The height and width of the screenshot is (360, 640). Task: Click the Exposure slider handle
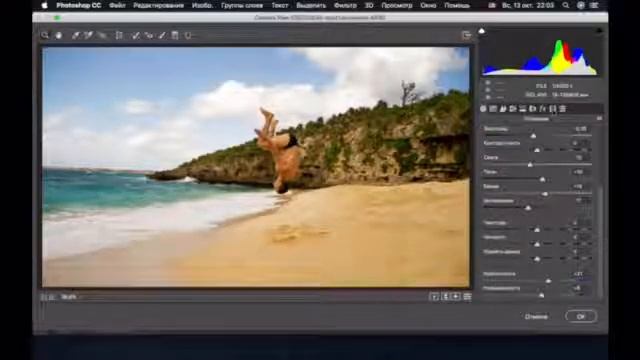click(x=533, y=136)
